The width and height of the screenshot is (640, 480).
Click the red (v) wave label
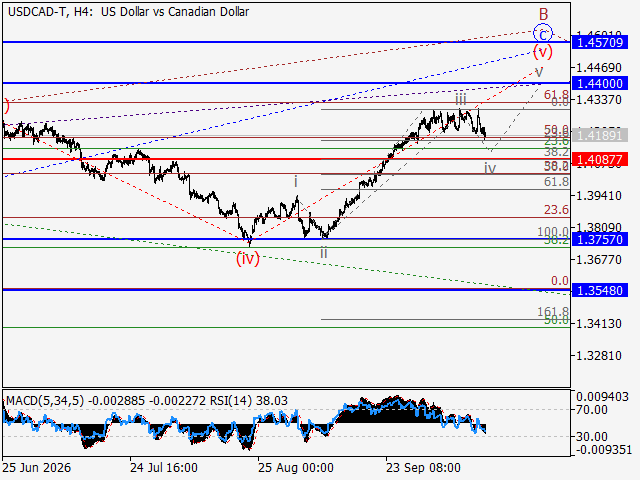543,52
